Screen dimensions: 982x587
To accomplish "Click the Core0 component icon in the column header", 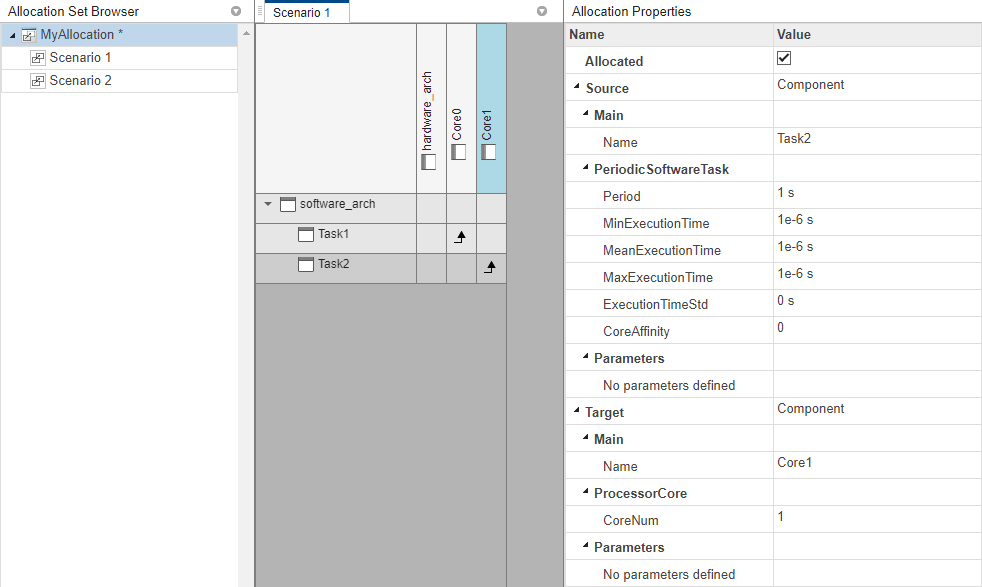I will point(459,152).
